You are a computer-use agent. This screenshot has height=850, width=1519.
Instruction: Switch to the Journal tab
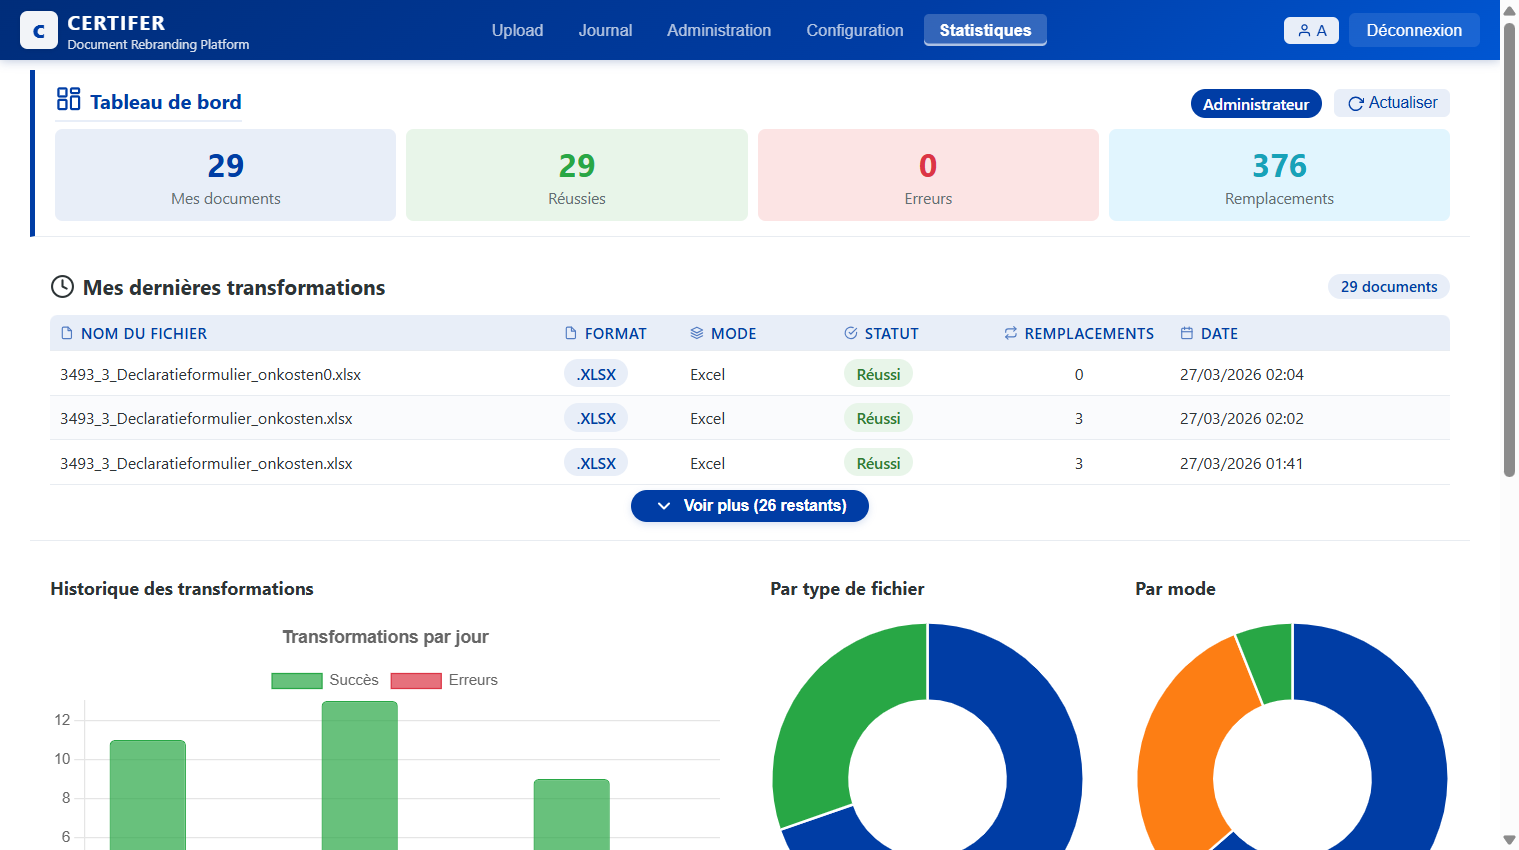[605, 31]
